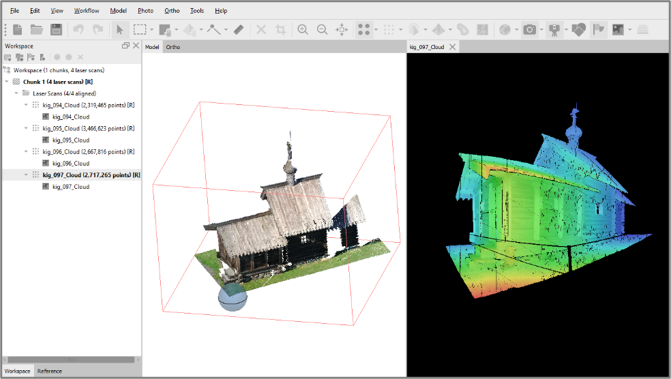Toggle Show Laser Scans tripod icon

(x=554, y=30)
